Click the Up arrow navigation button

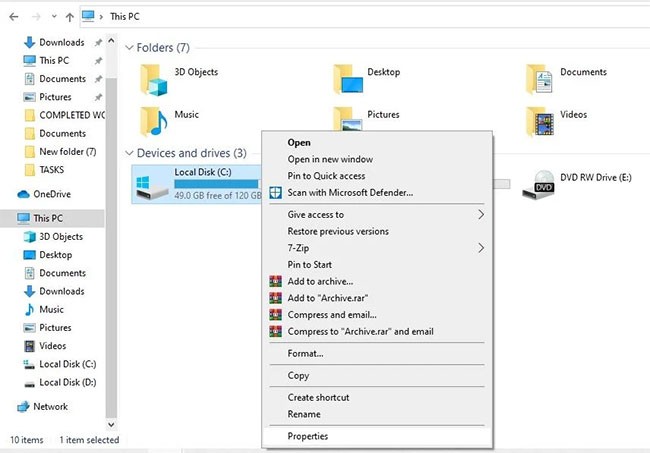[68, 17]
